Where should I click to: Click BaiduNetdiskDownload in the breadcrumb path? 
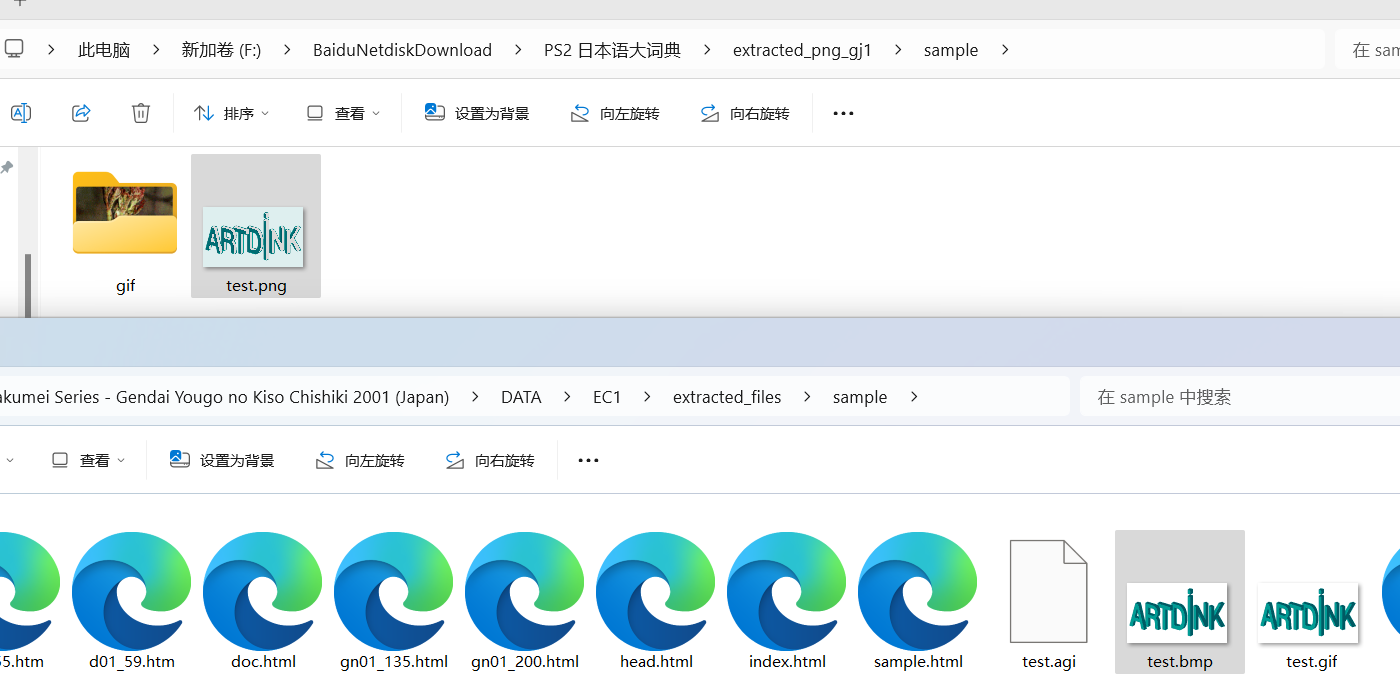point(402,50)
